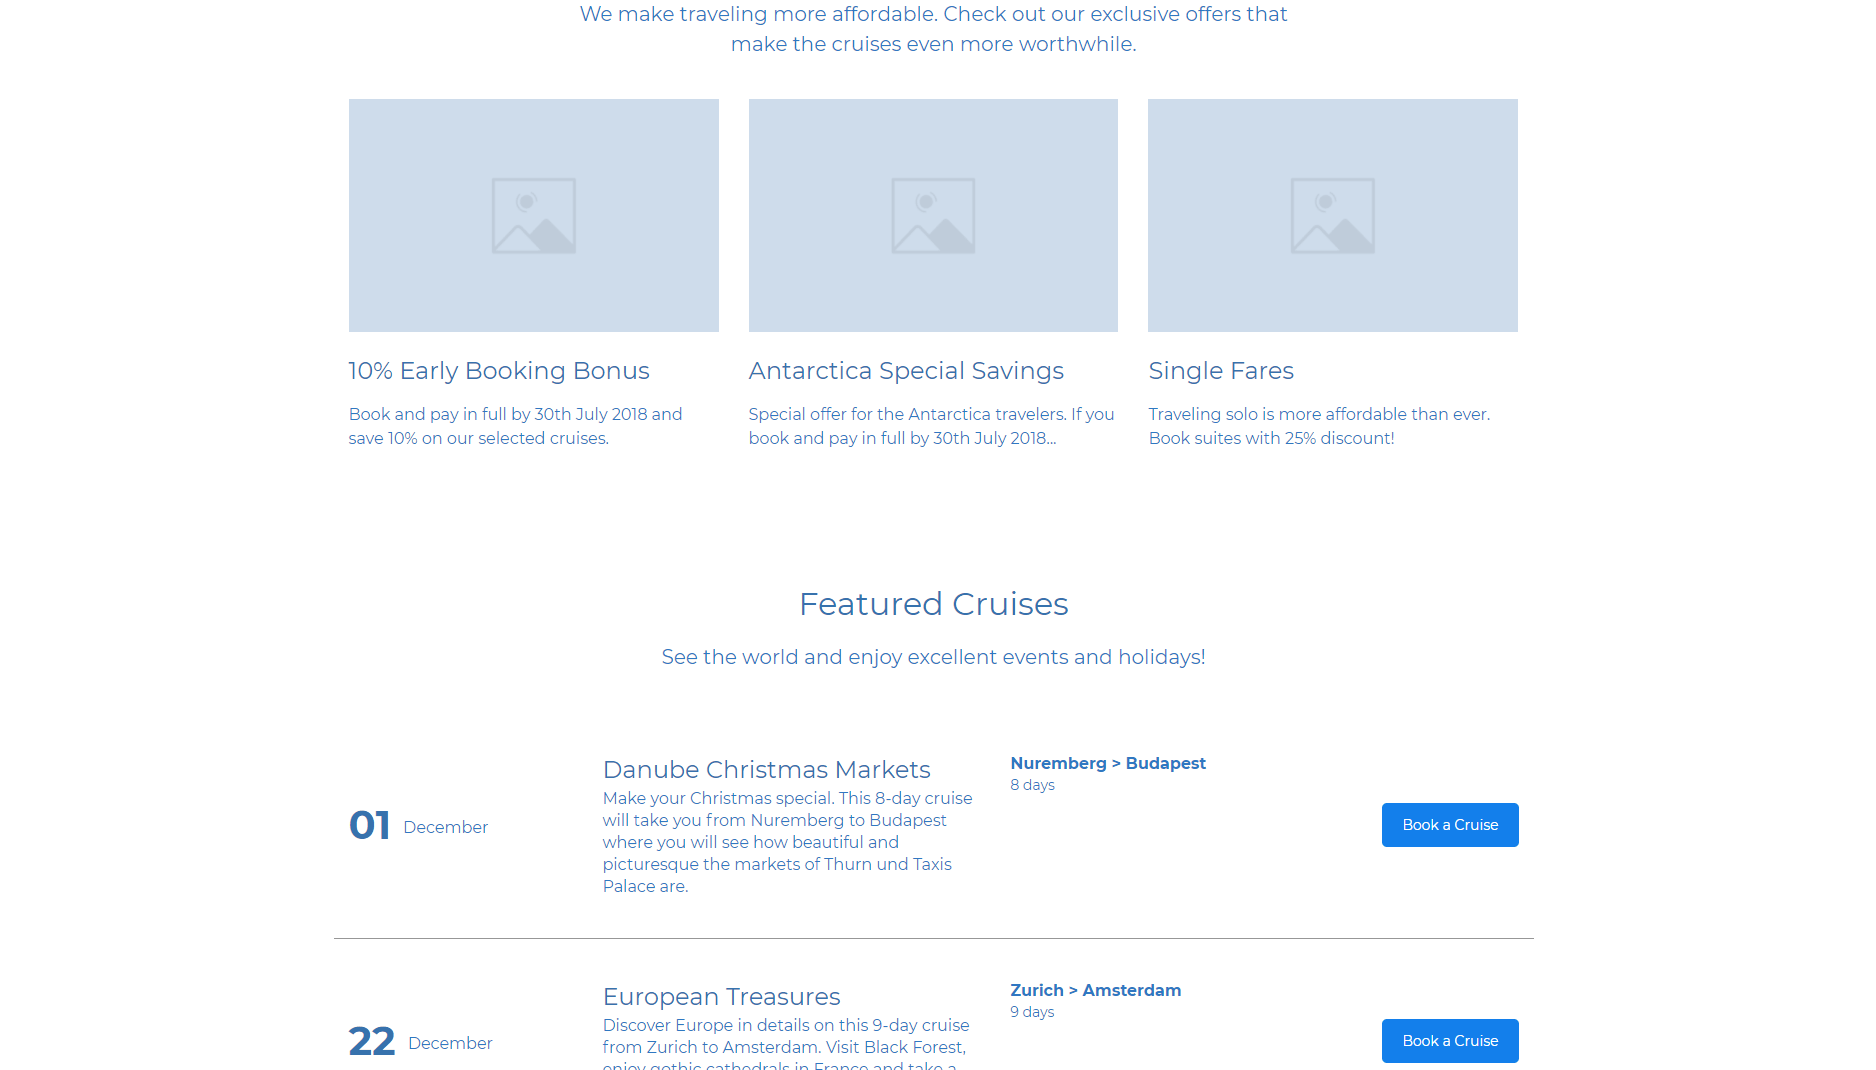This screenshot has height=1070, width=1876.
Task: Click the Danube cruise description paragraph
Action: (x=788, y=842)
